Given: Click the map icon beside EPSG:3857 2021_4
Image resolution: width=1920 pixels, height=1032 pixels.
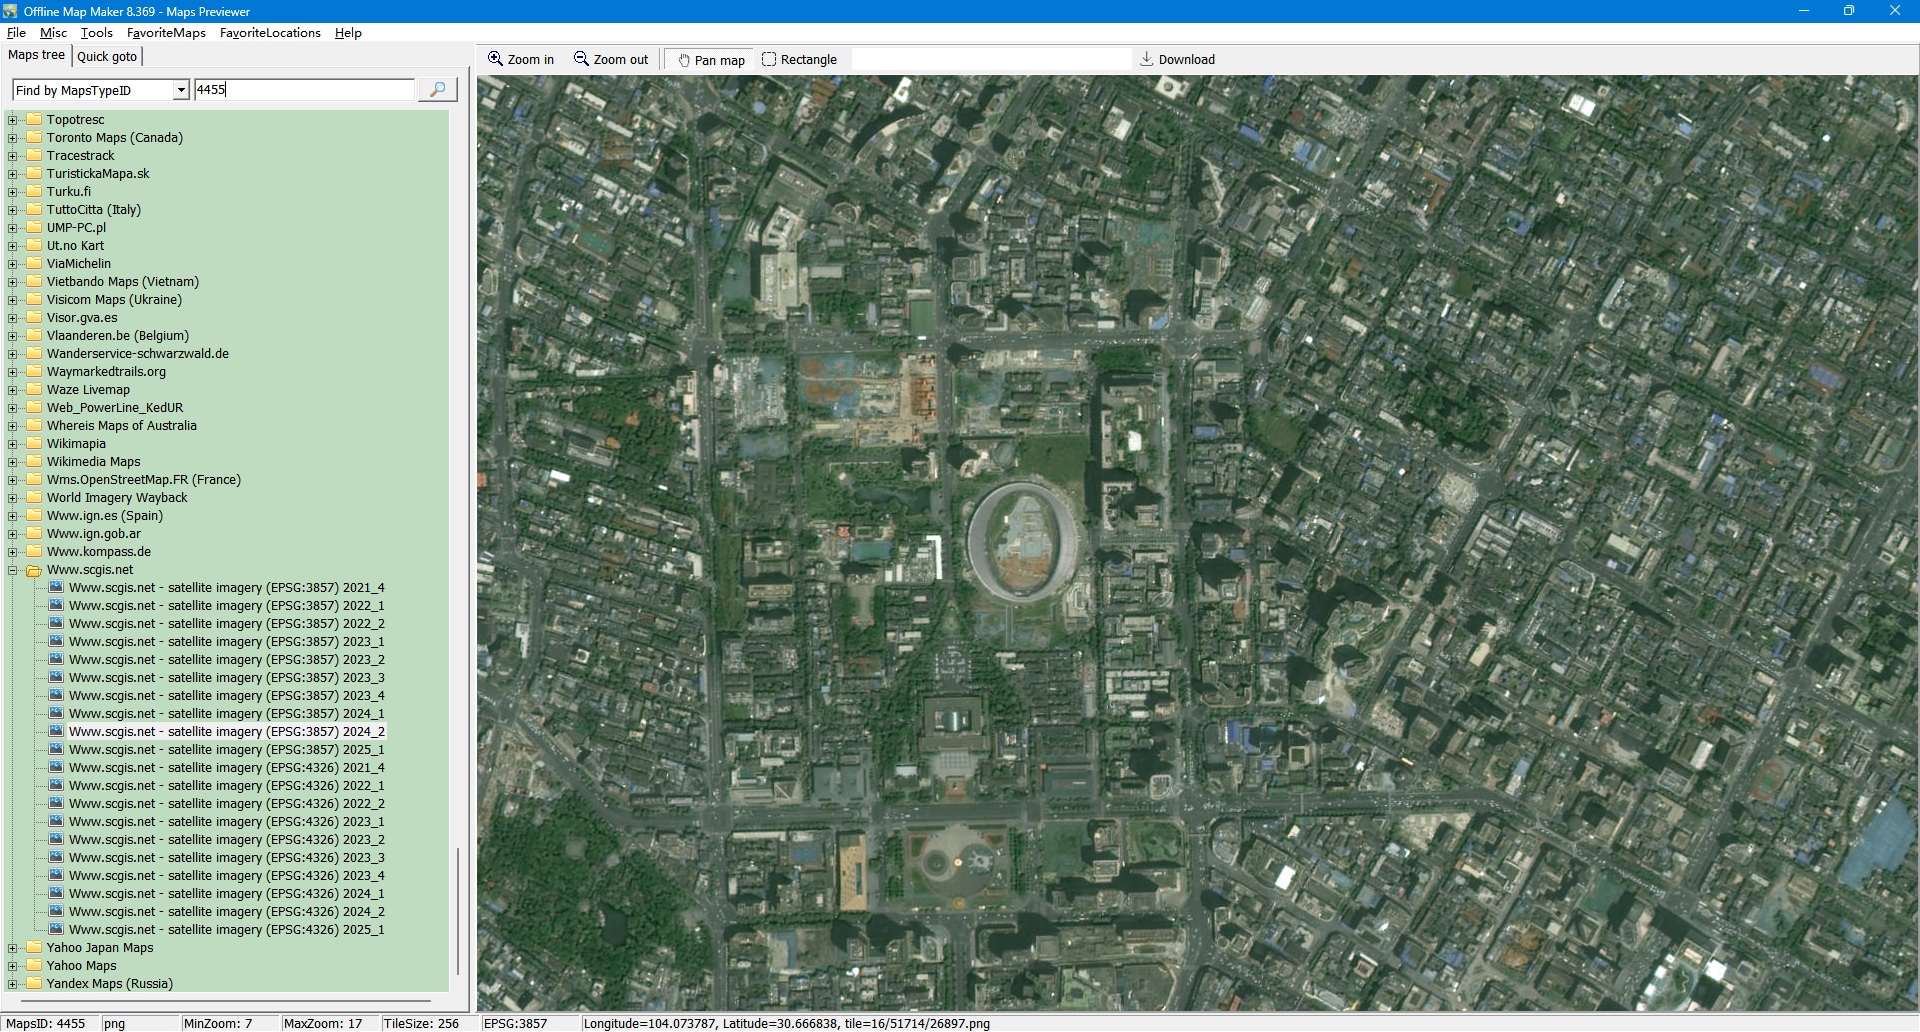Looking at the screenshot, I should coord(56,588).
